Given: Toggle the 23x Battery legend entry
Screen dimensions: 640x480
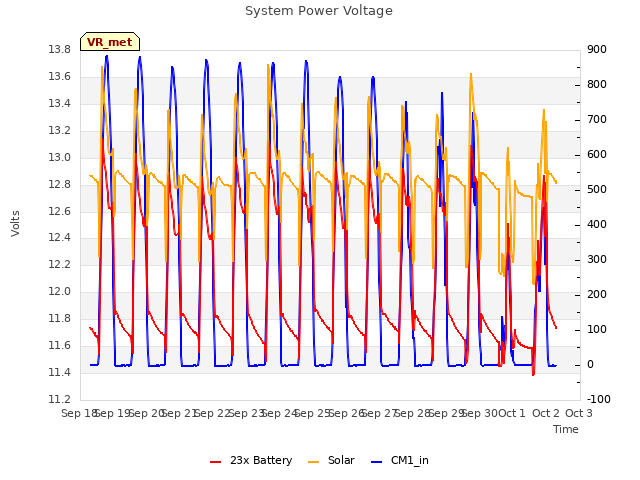Looking at the screenshot, I should [x=251, y=460].
